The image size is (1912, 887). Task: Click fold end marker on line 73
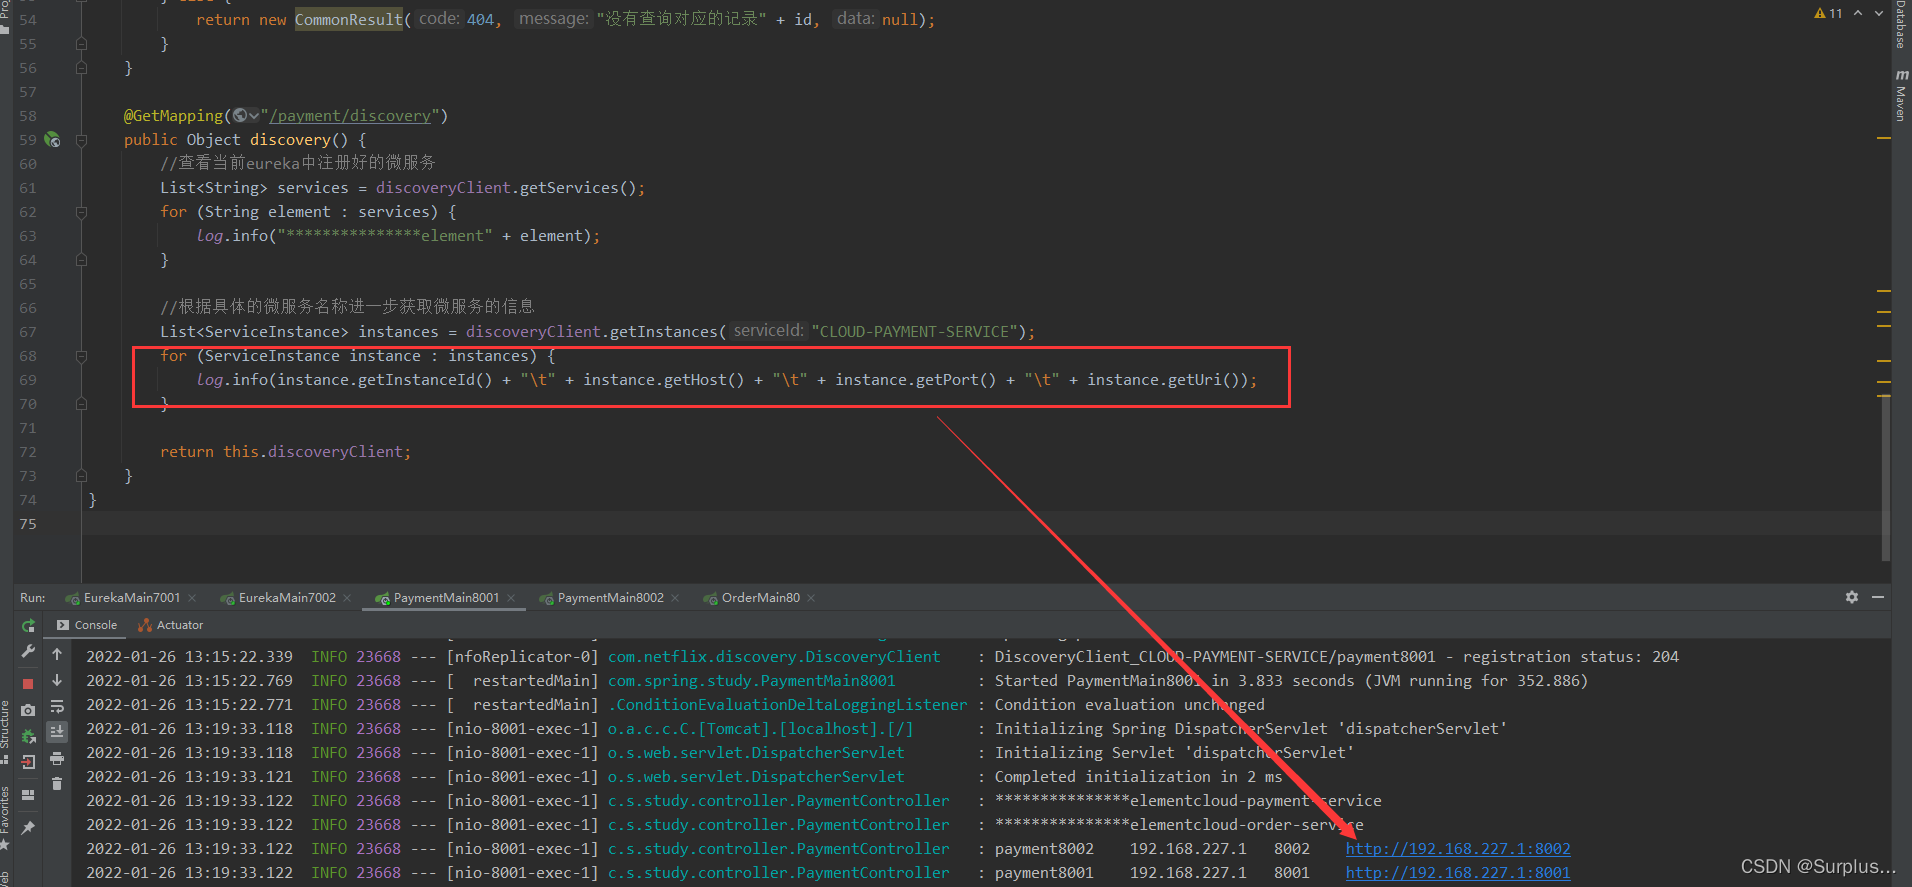(x=82, y=476)
